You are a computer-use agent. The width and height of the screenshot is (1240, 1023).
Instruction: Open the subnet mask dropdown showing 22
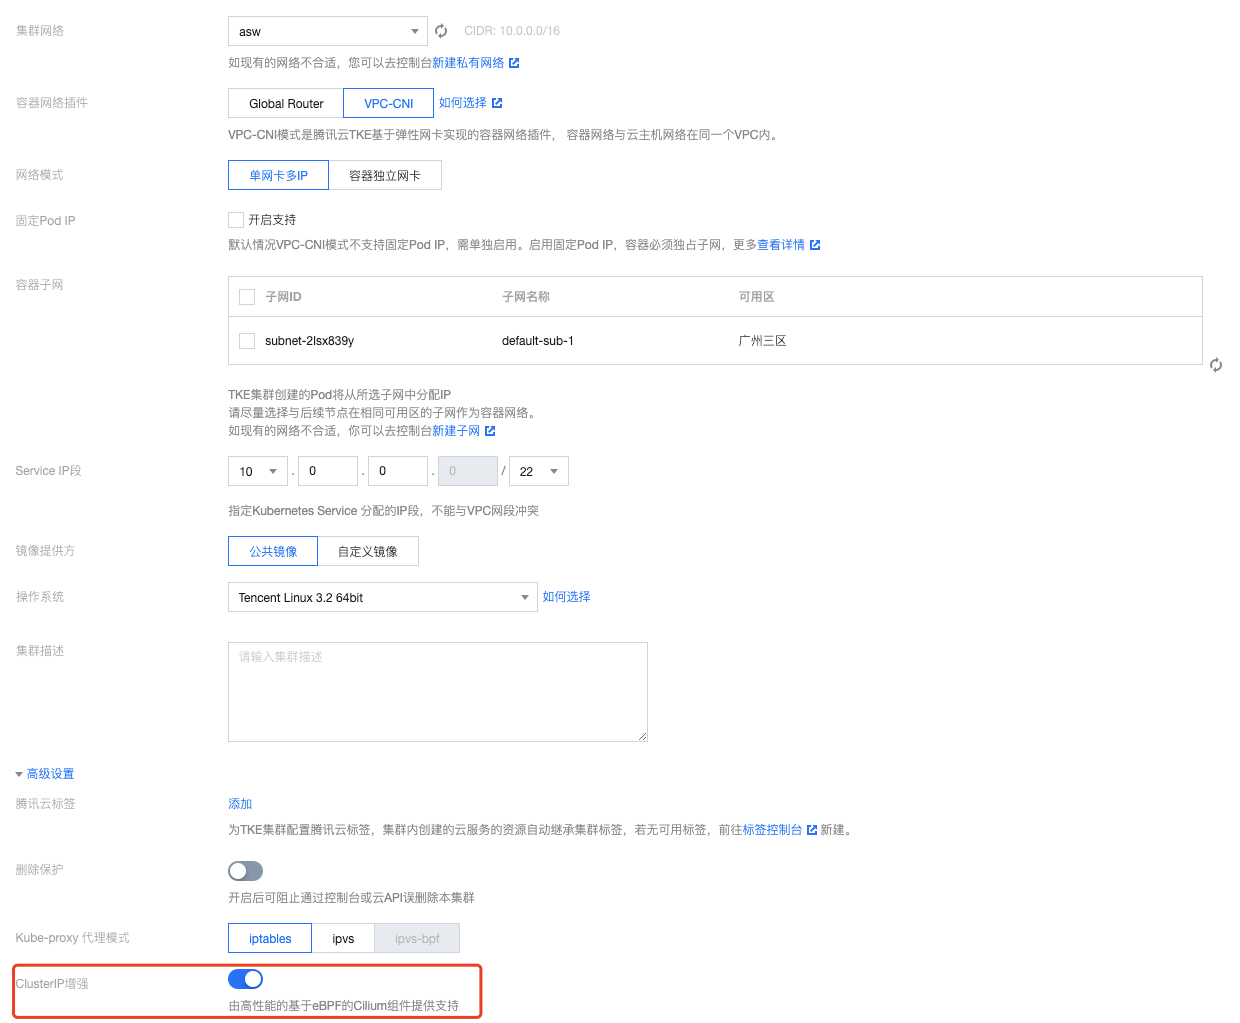(x=539, y=471)
